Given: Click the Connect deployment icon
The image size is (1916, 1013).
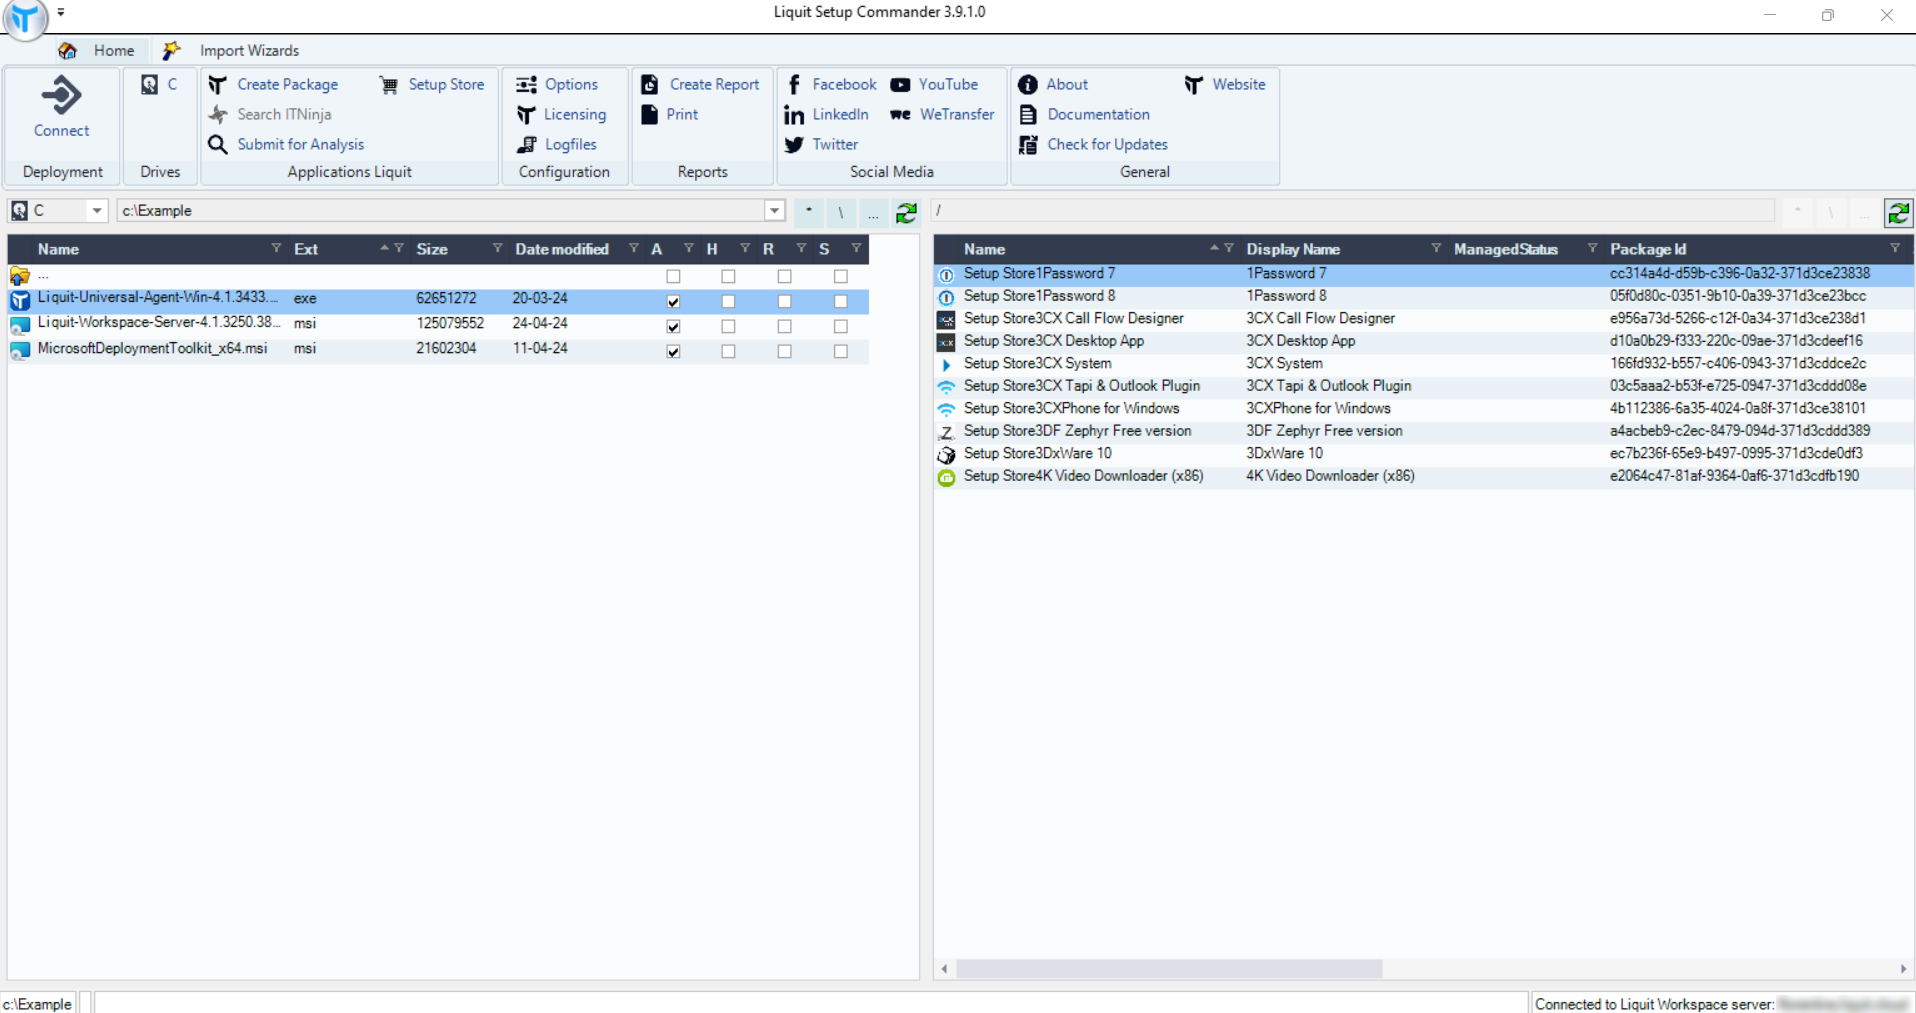Looking at the screenshot, I should (x=61, y=96).
